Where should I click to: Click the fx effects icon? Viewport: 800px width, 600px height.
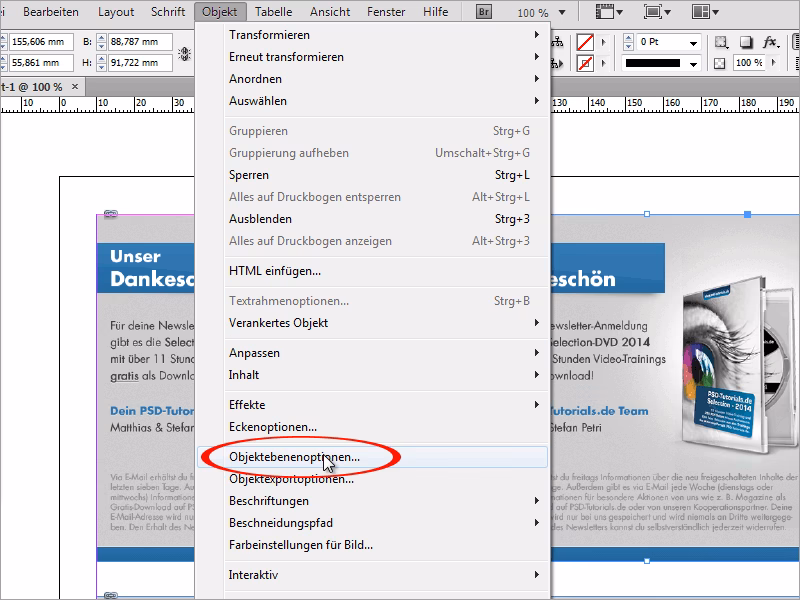(x=770, y=43)
